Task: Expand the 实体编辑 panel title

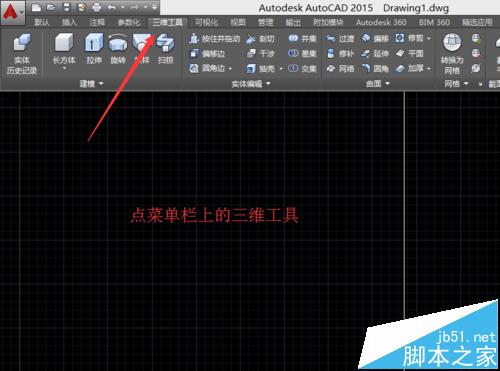Action: (x=251, y=84)
